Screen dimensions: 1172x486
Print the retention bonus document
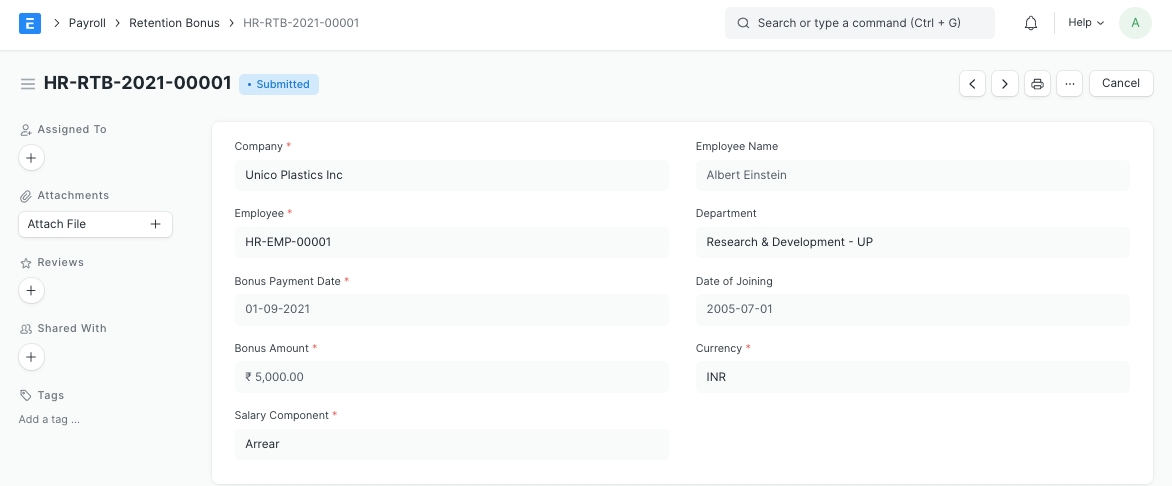[x=1037, y=84]
